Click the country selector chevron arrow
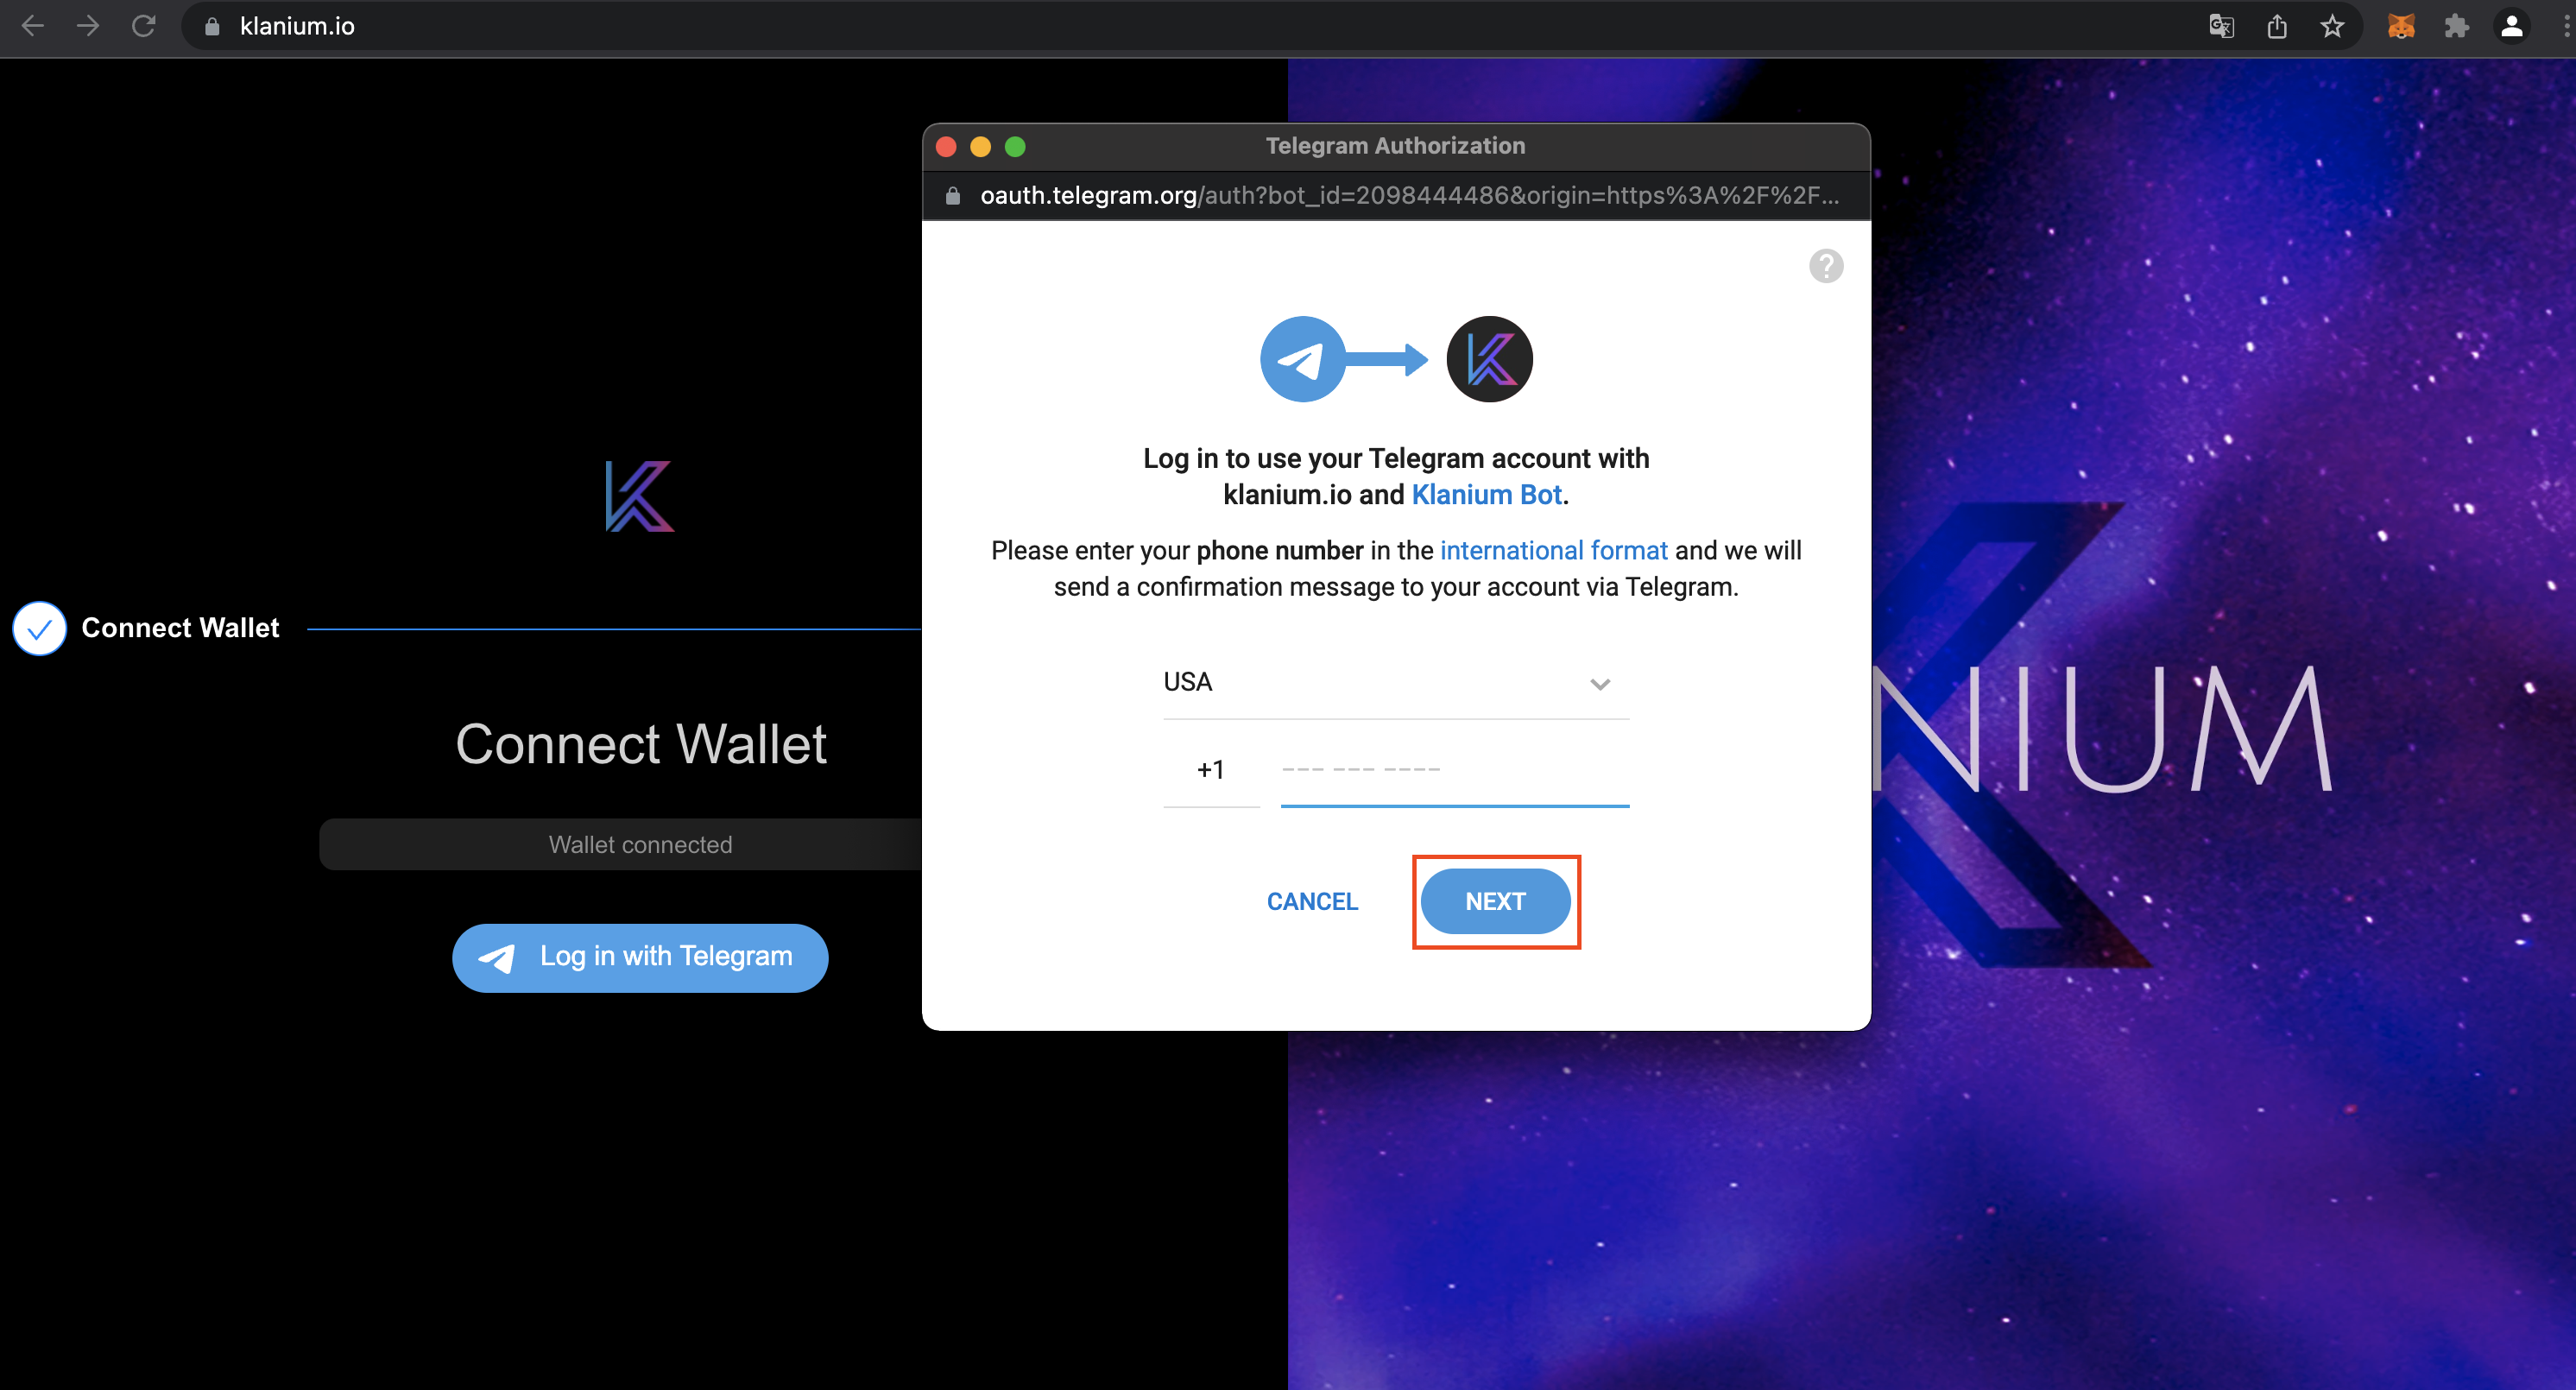2576x1390 pixels. (x=1600, y=684)
